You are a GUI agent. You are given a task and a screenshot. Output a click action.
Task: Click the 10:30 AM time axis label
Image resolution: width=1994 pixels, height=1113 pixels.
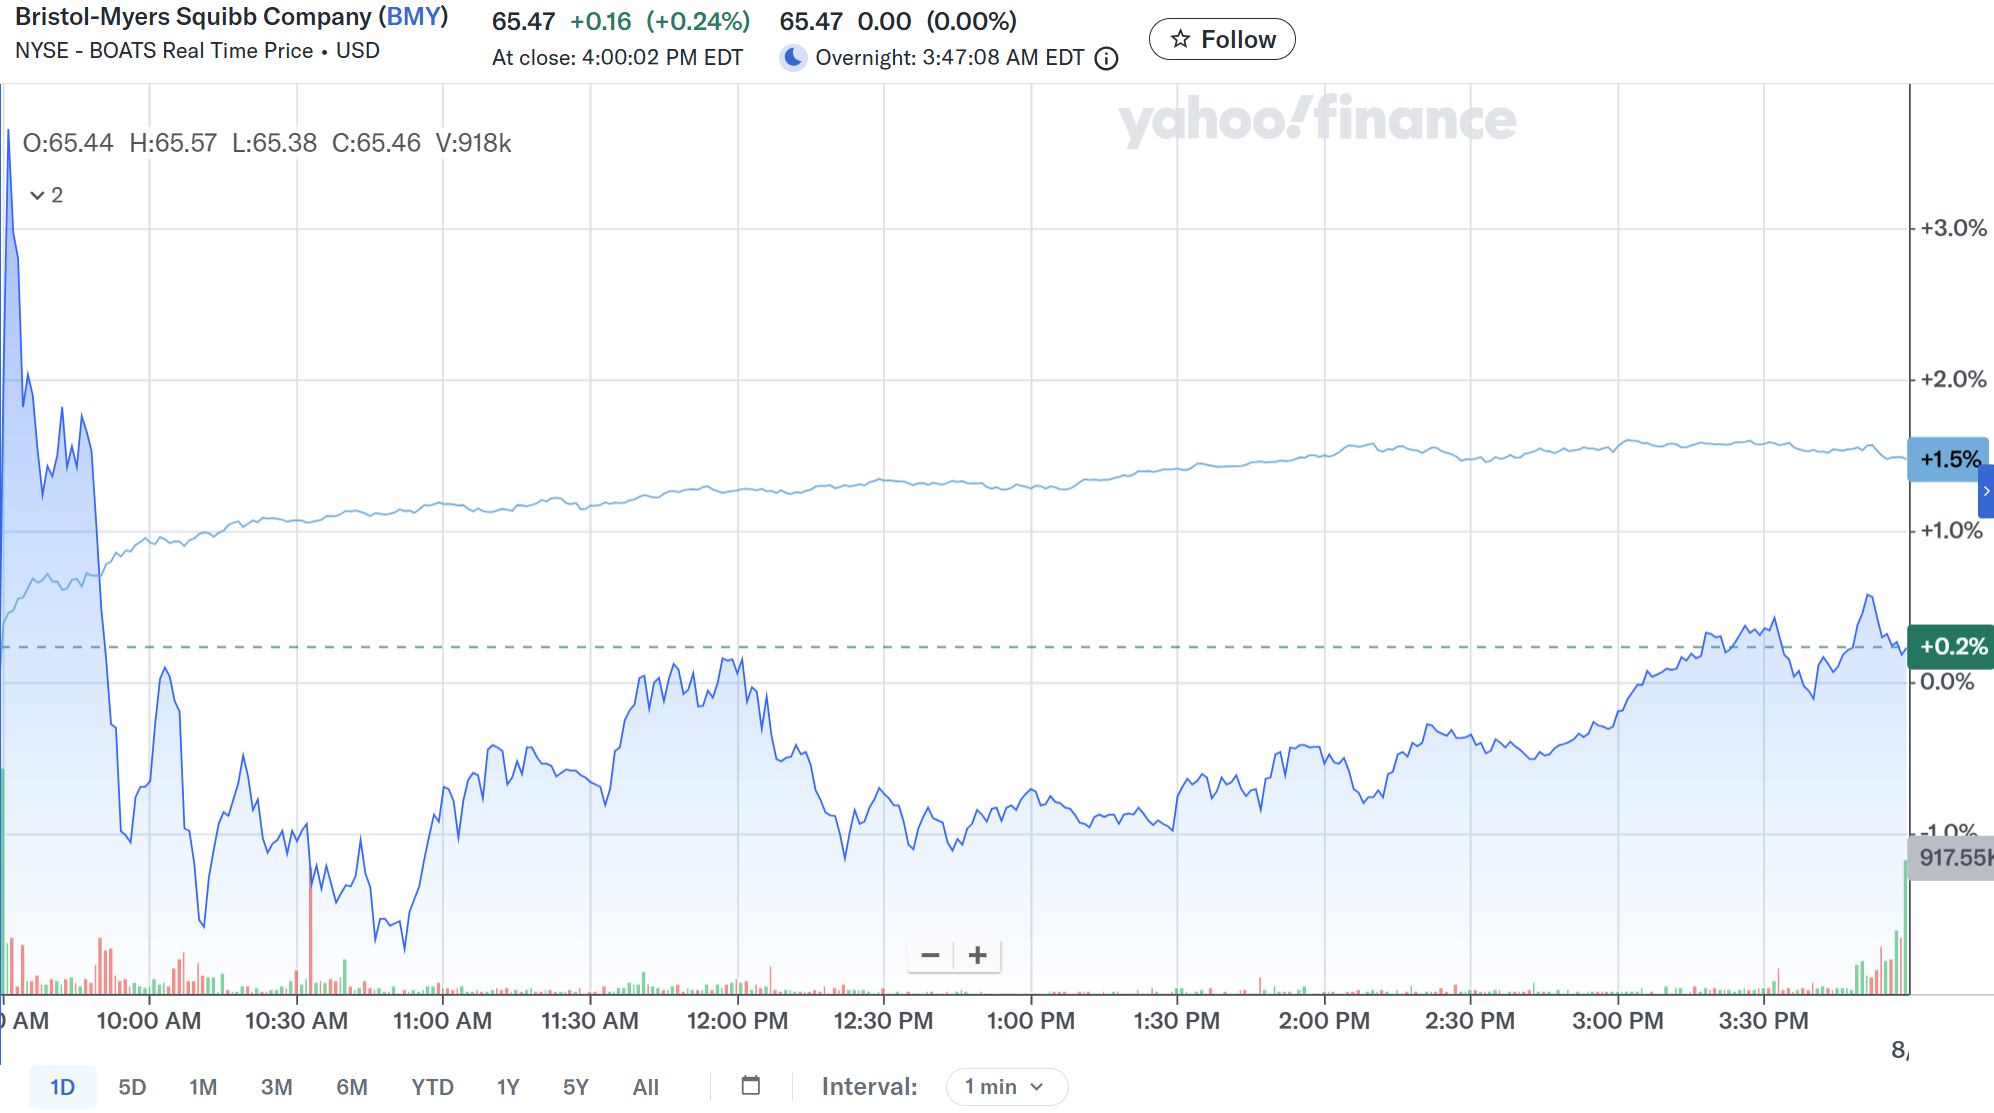click(296, 1021)
